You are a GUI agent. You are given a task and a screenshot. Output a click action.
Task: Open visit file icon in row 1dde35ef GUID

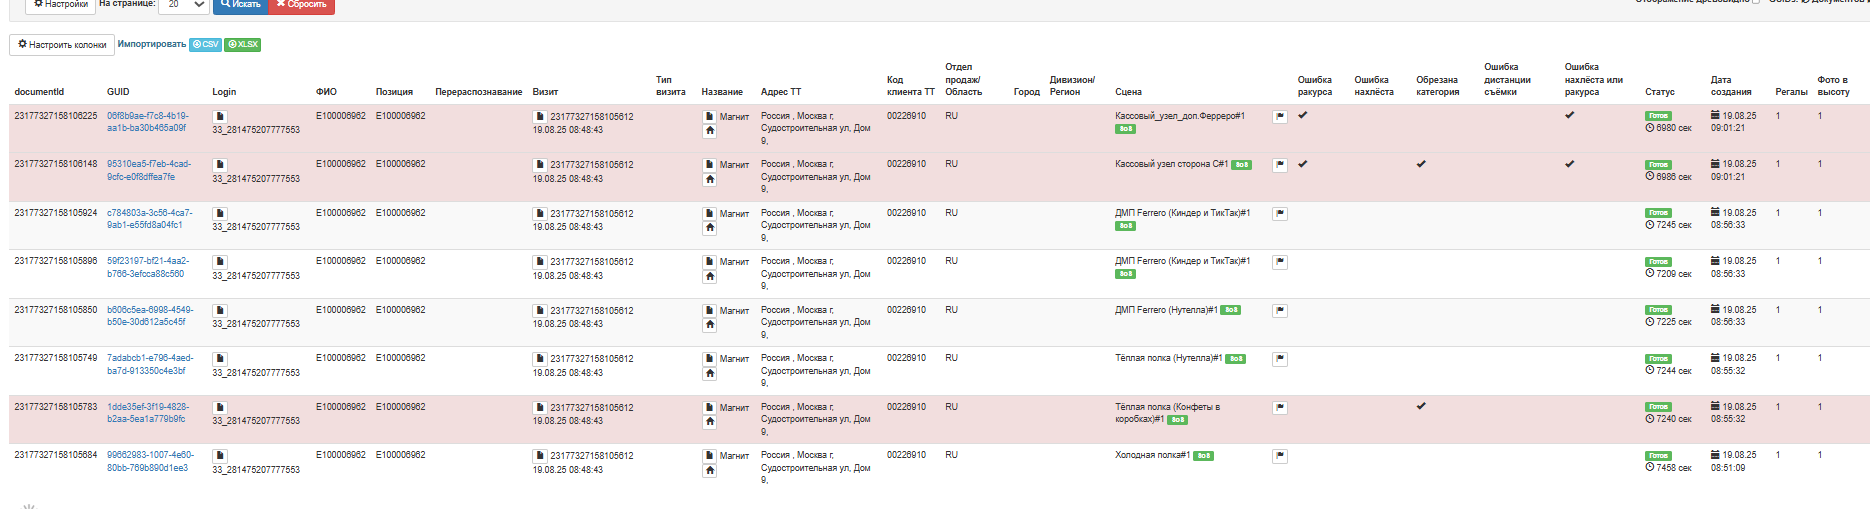tap(540, 407)
